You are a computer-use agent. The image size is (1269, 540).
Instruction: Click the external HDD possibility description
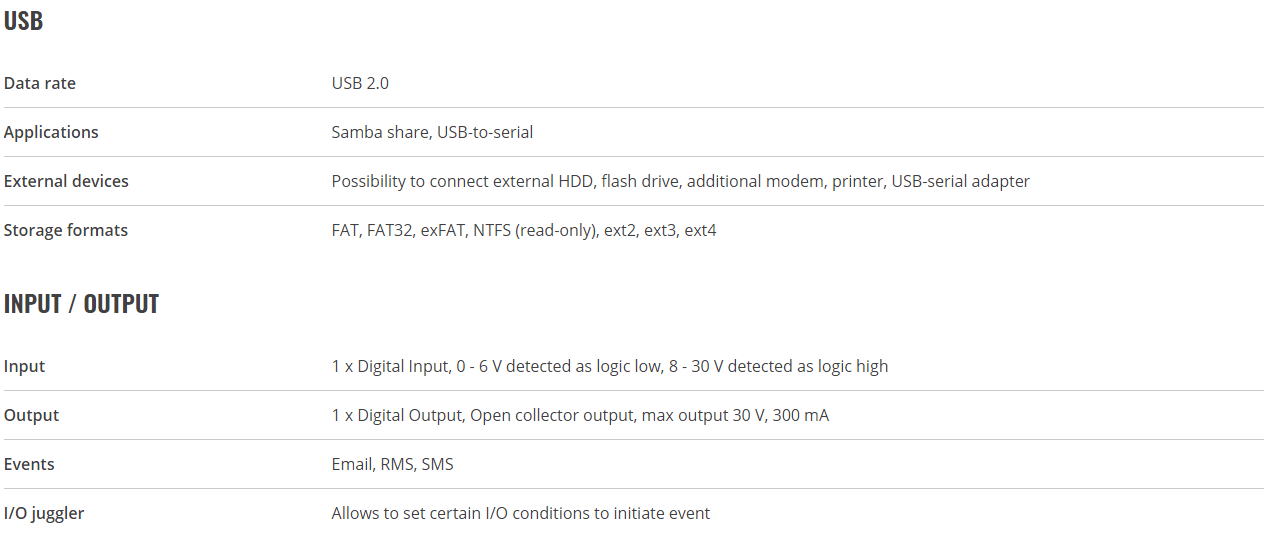click(680, 181)
